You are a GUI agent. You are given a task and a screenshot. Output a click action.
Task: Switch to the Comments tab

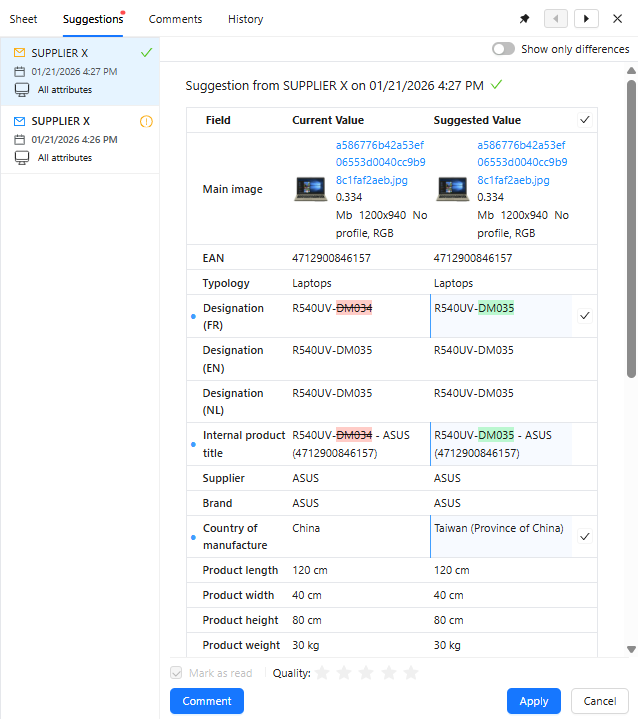point(175,19)
